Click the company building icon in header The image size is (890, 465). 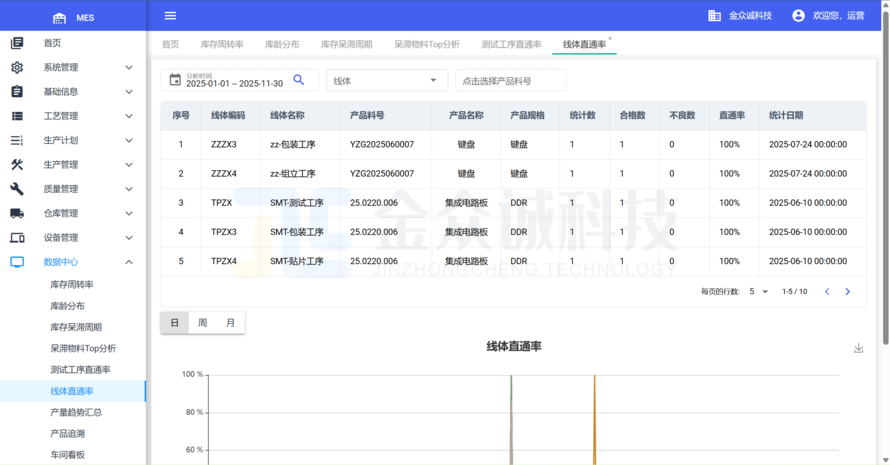click(714, 16)
